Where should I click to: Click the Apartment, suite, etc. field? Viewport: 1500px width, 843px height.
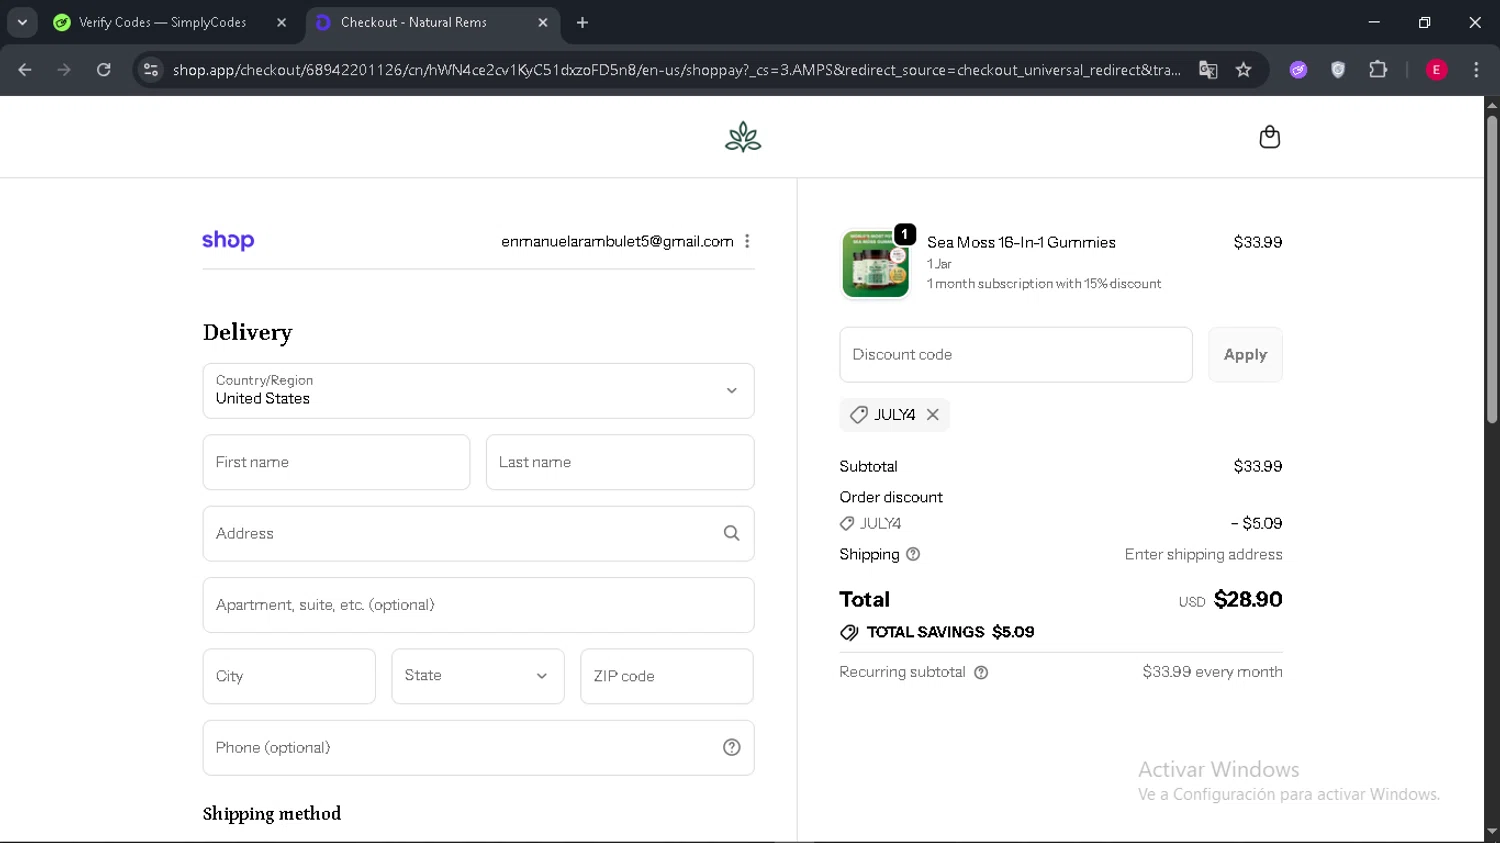(478, 605)
